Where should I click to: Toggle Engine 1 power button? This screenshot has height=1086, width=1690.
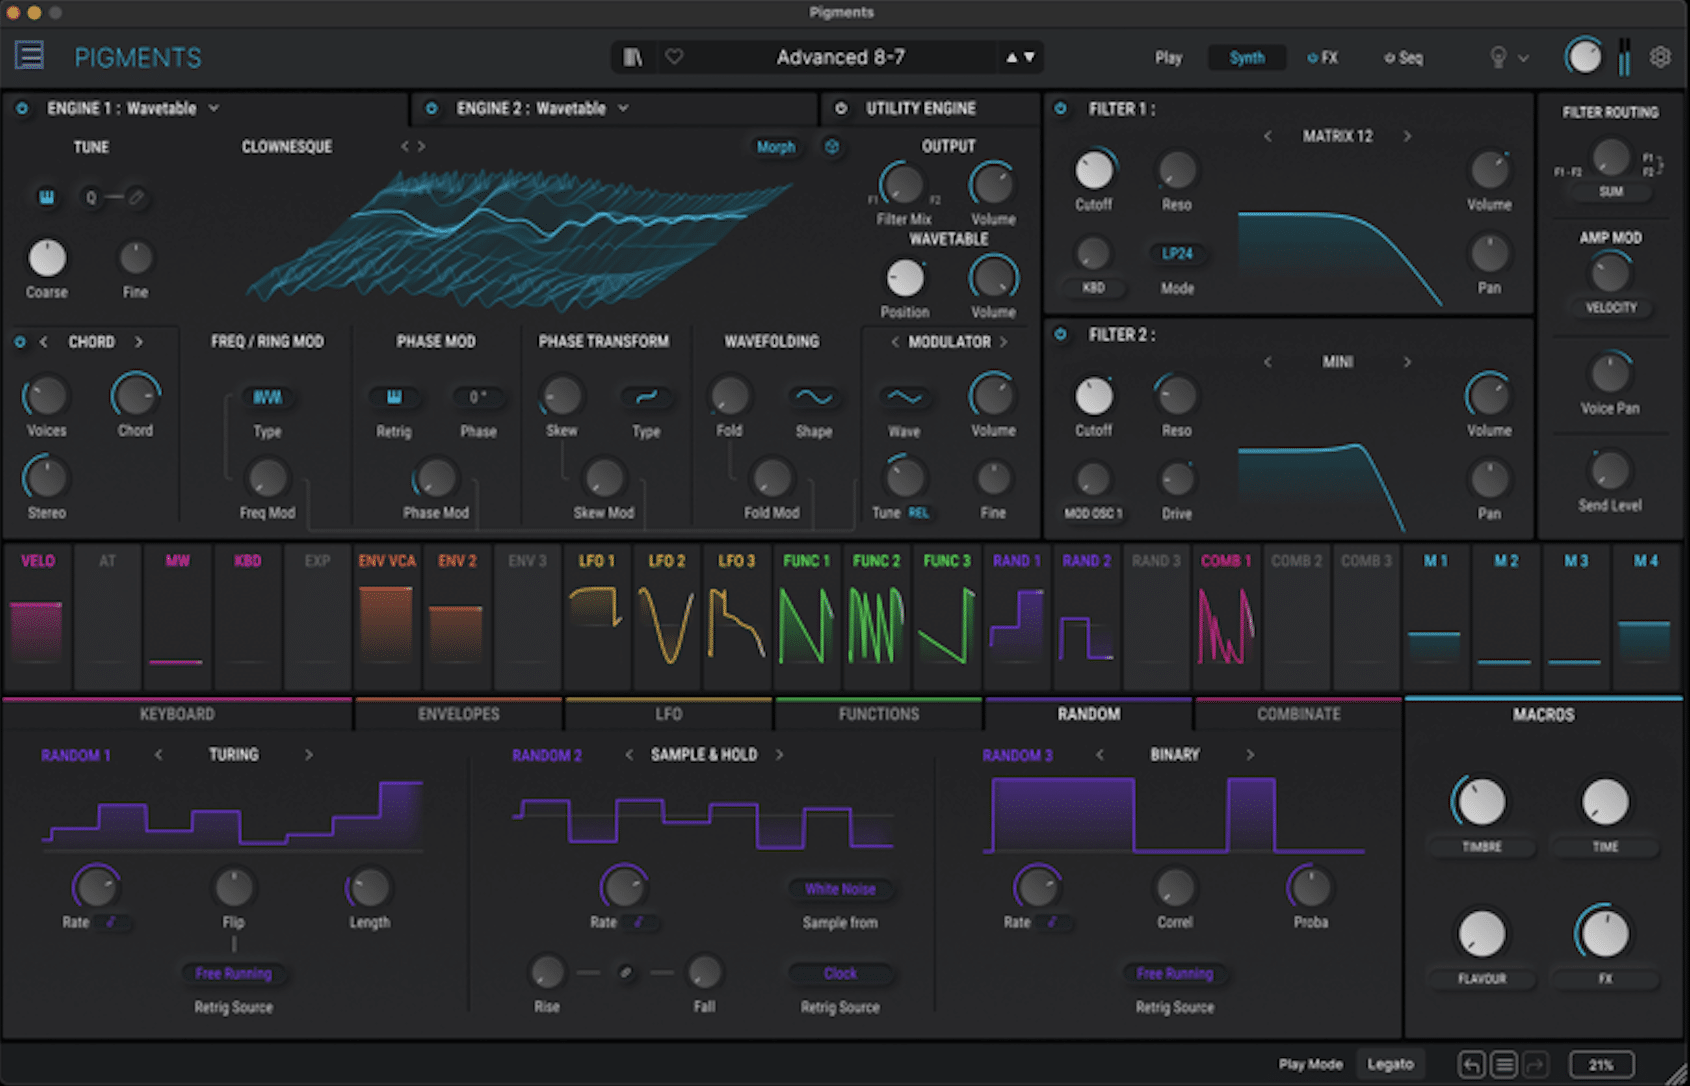pyautogui.click(x=22, y=108)
